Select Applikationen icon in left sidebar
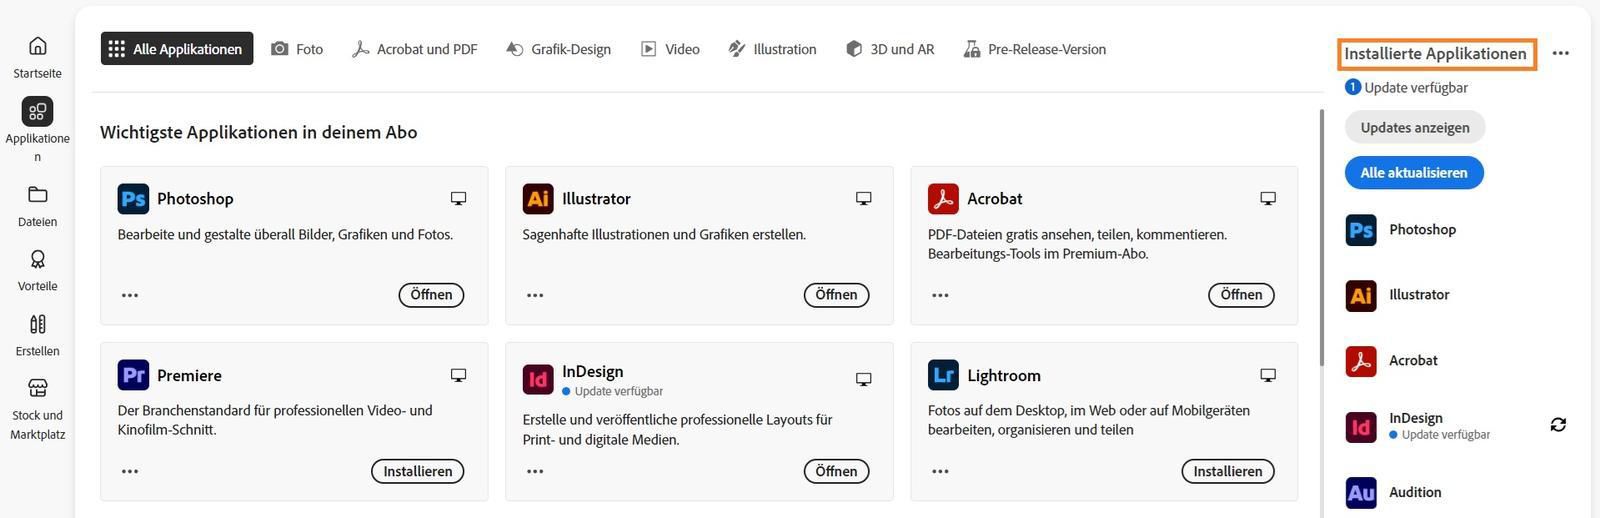This screenshot has height=518, width=1600. point(37,111)
